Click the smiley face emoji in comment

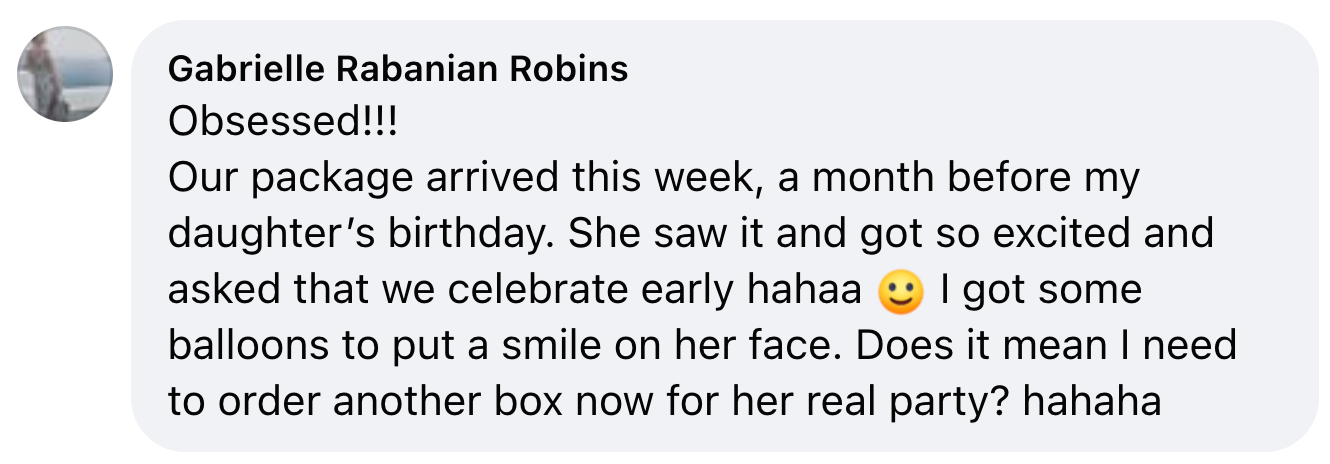[x=901, y=292]
